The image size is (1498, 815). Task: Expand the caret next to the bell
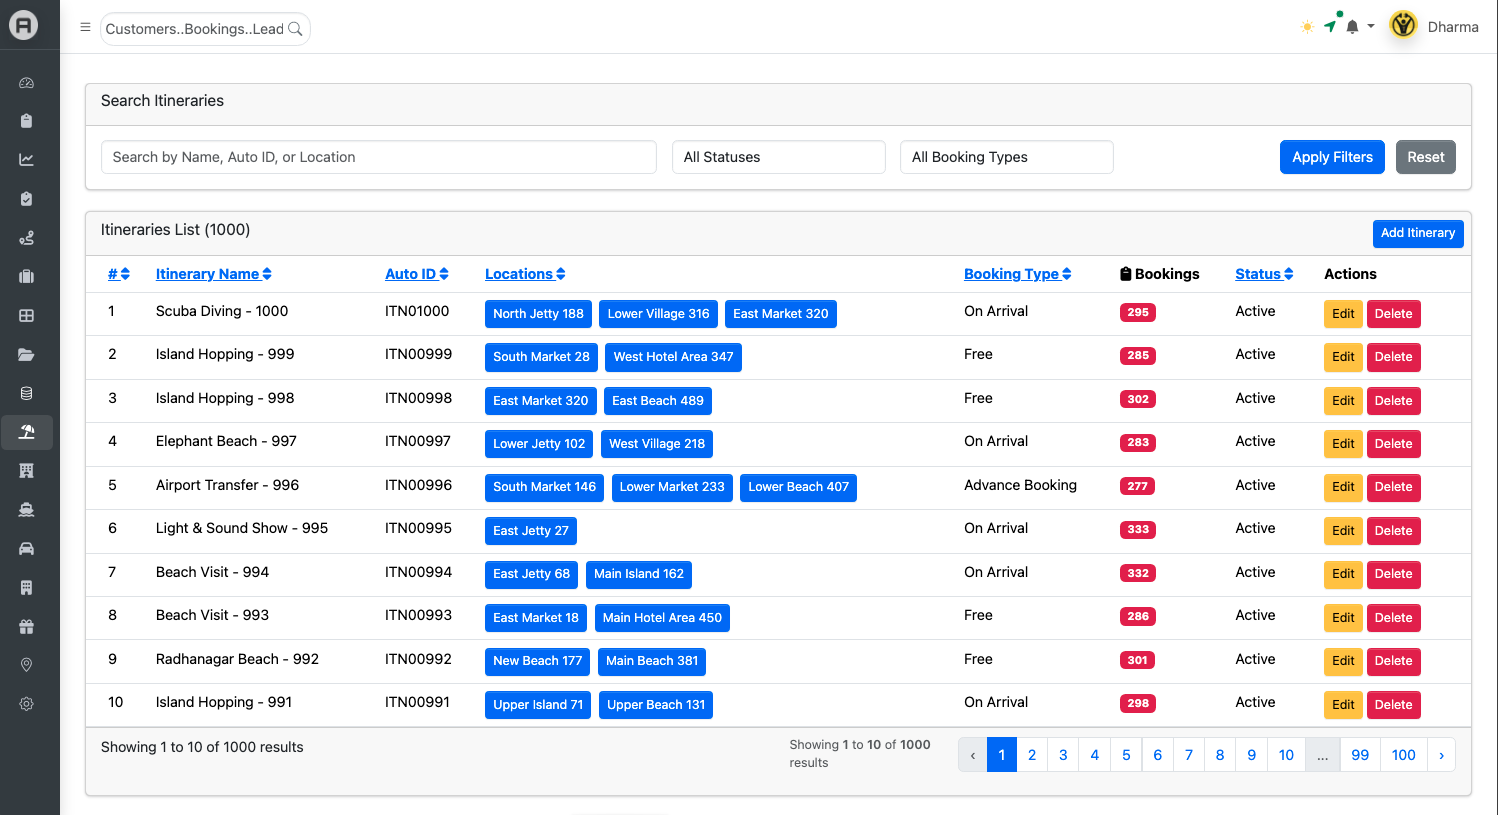[1371, 27]
